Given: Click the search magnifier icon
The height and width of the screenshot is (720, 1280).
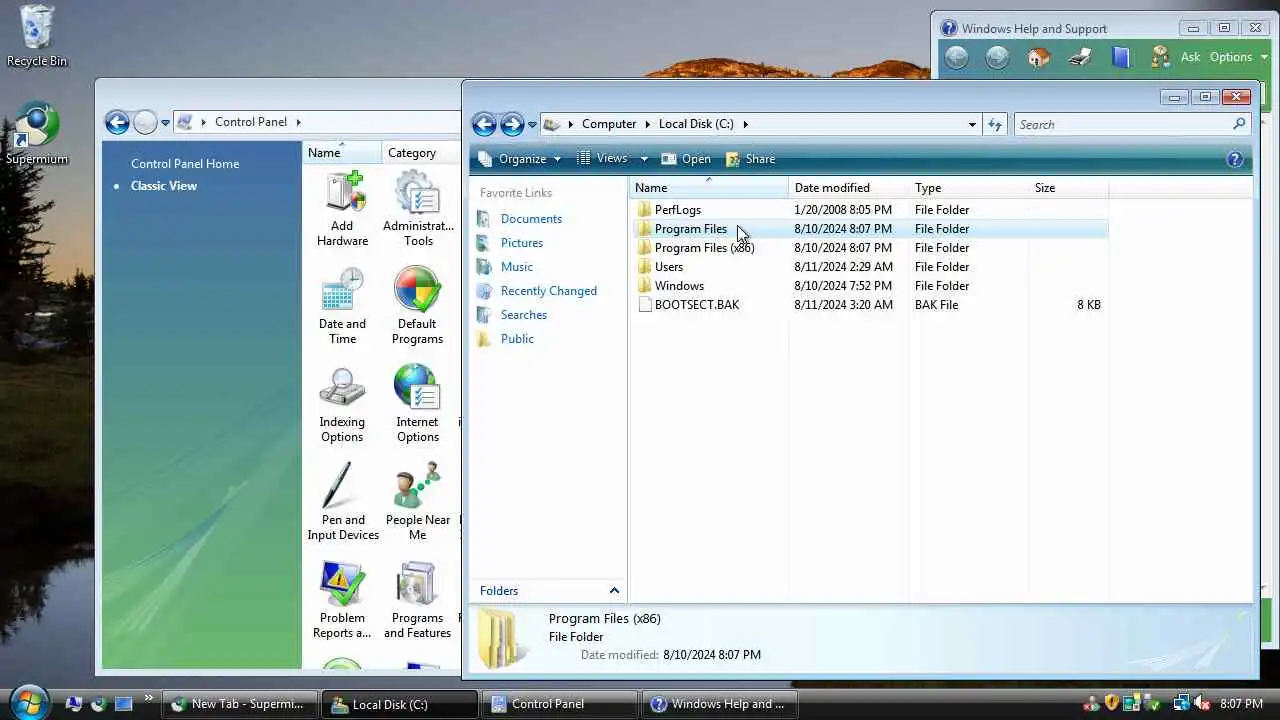Looking at the screenshot, I should (1239, 124).
